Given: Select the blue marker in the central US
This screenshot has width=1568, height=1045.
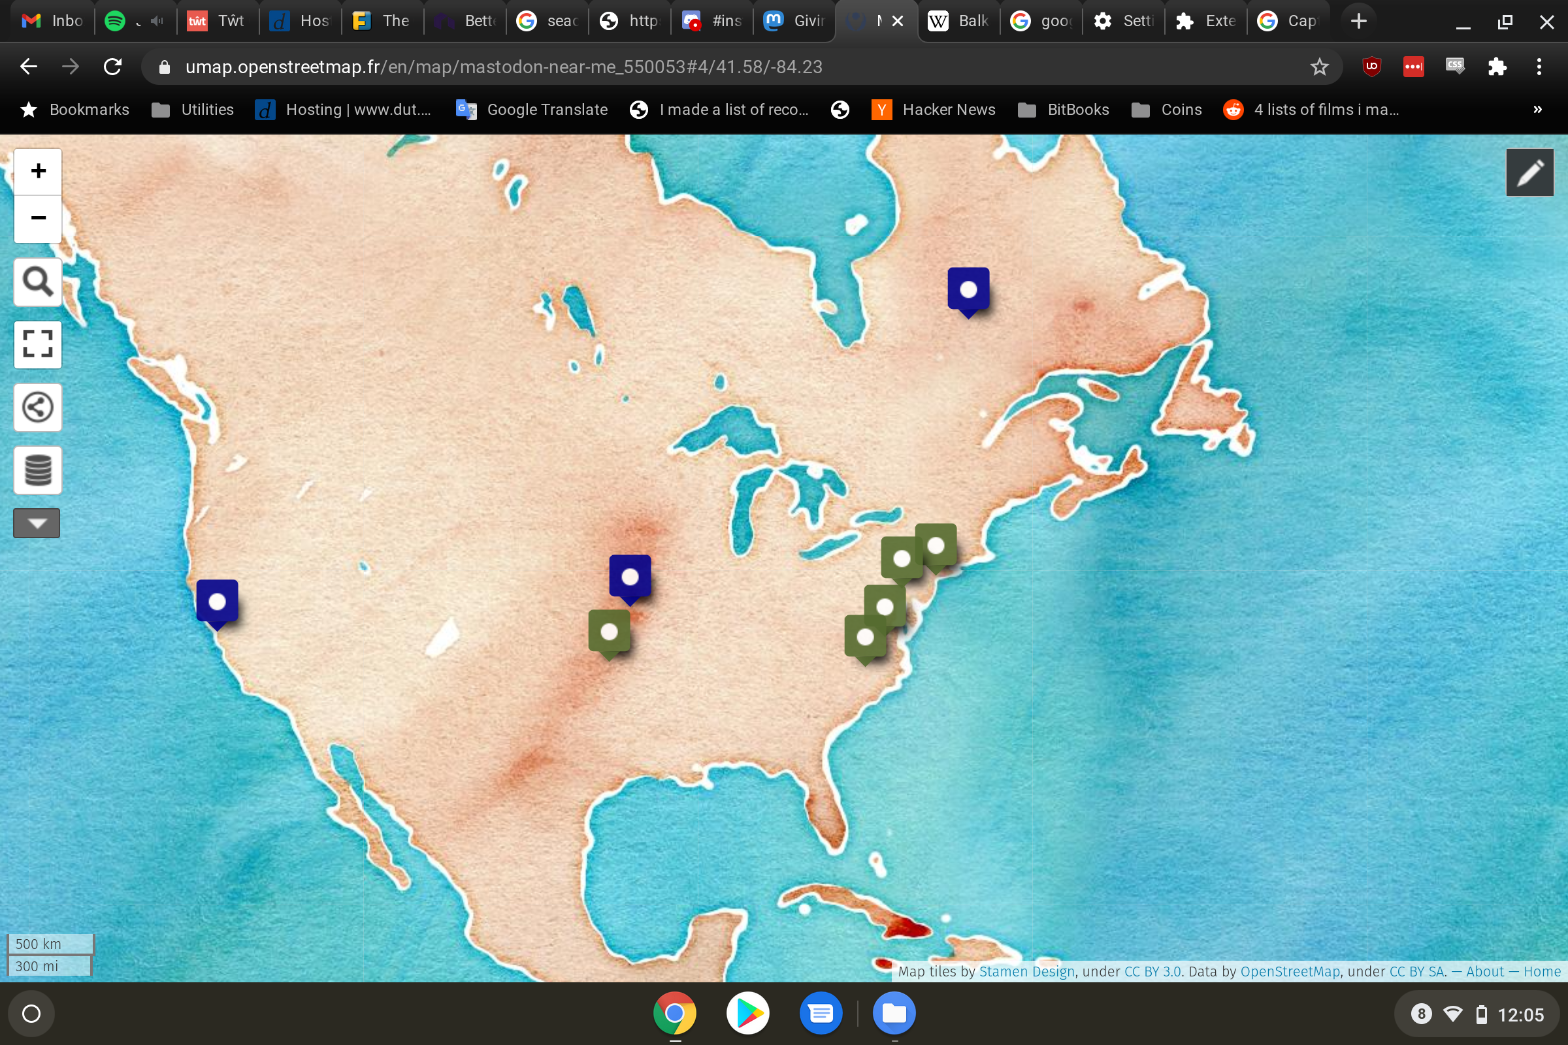Looking at the screenshot, I should [x=630, y=578].
